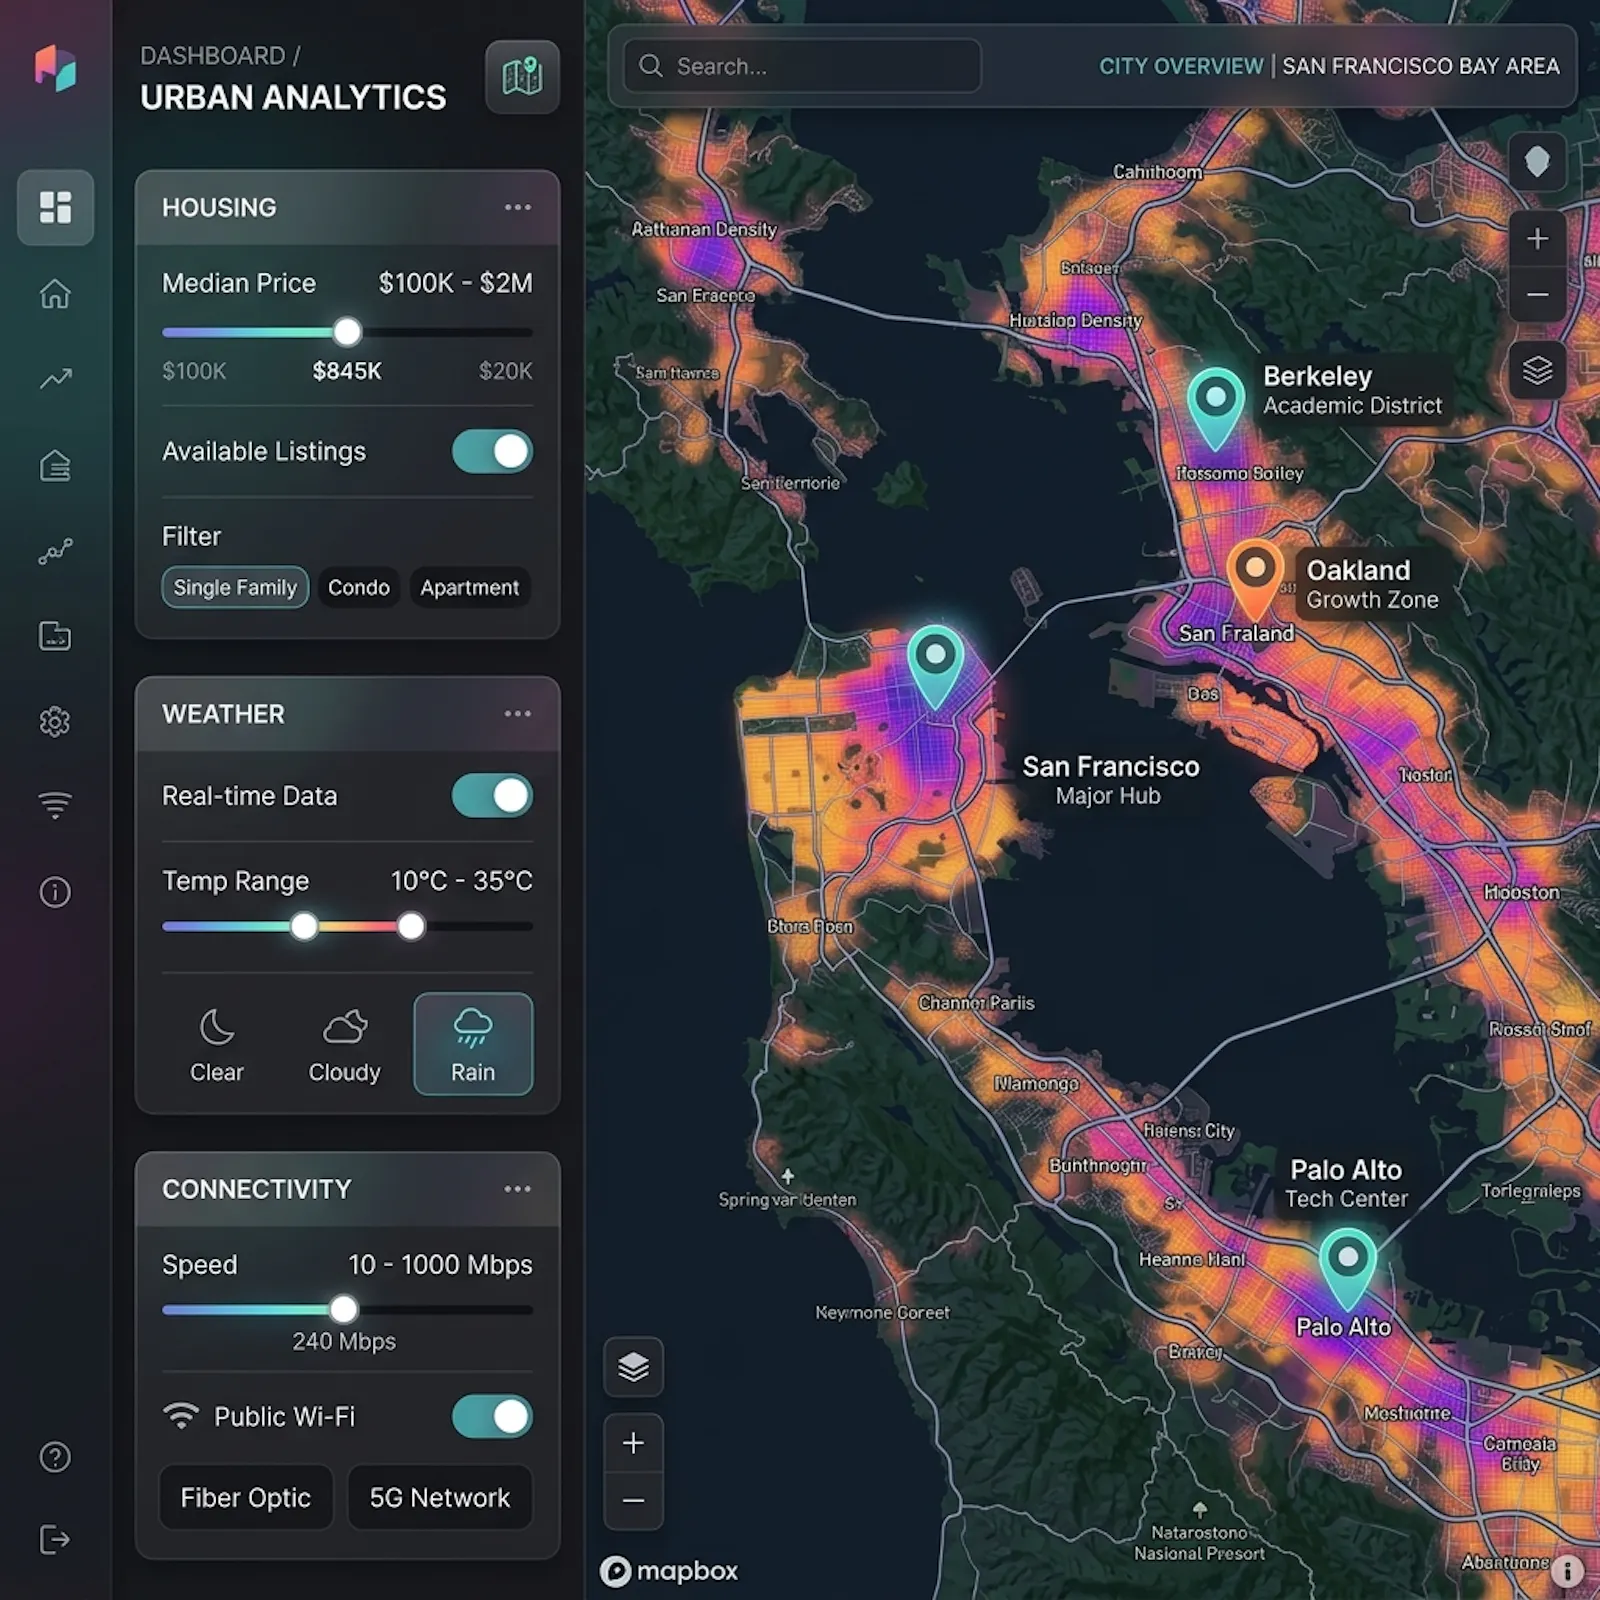Click the Palo Alto map pin
Viewport: 1600px width, 1600px height.
[x=1347, y=1268]
